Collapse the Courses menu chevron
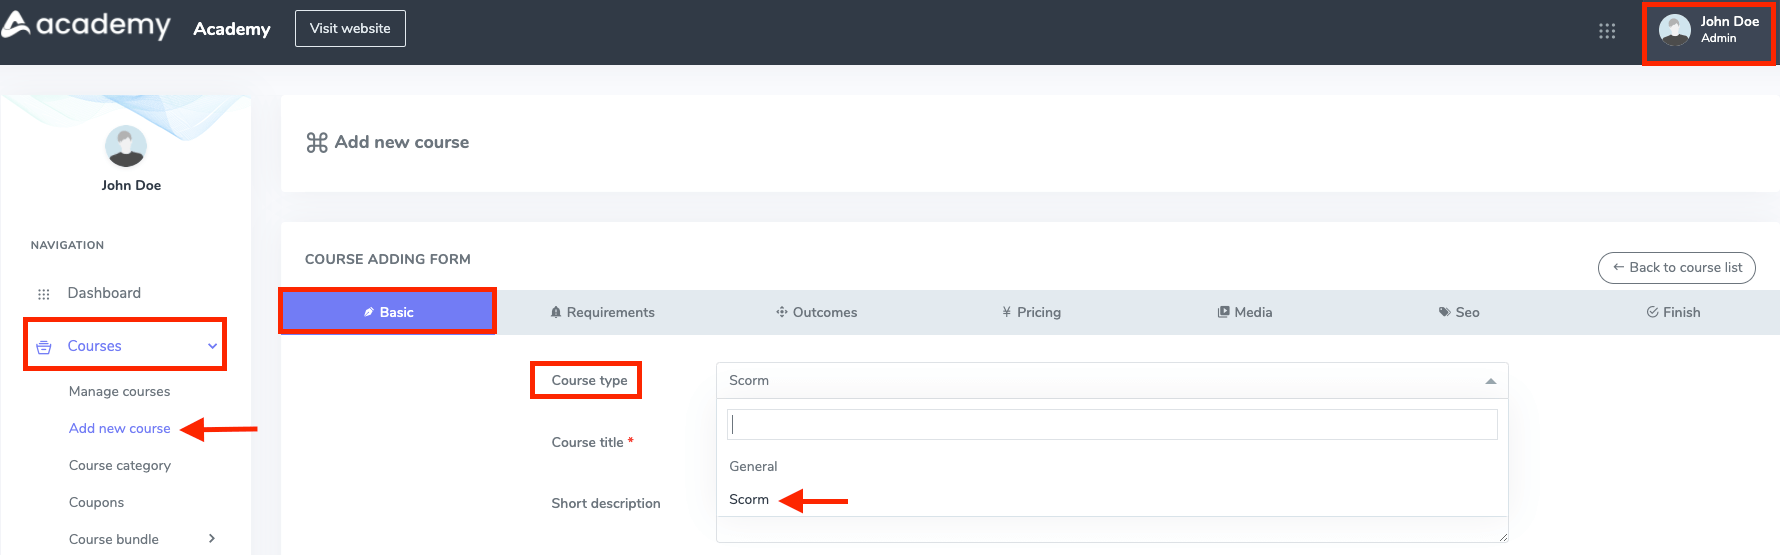 tap(212, 346)
